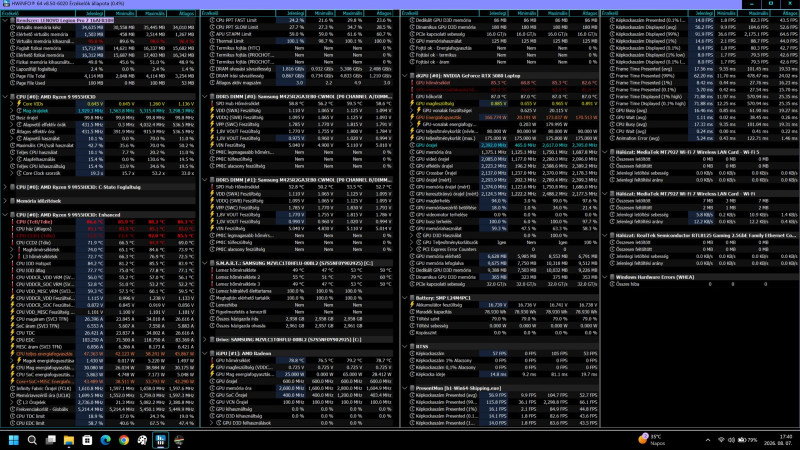Collapse the PresentMon group
Viewport: 800px width, 450px height.
405,388
